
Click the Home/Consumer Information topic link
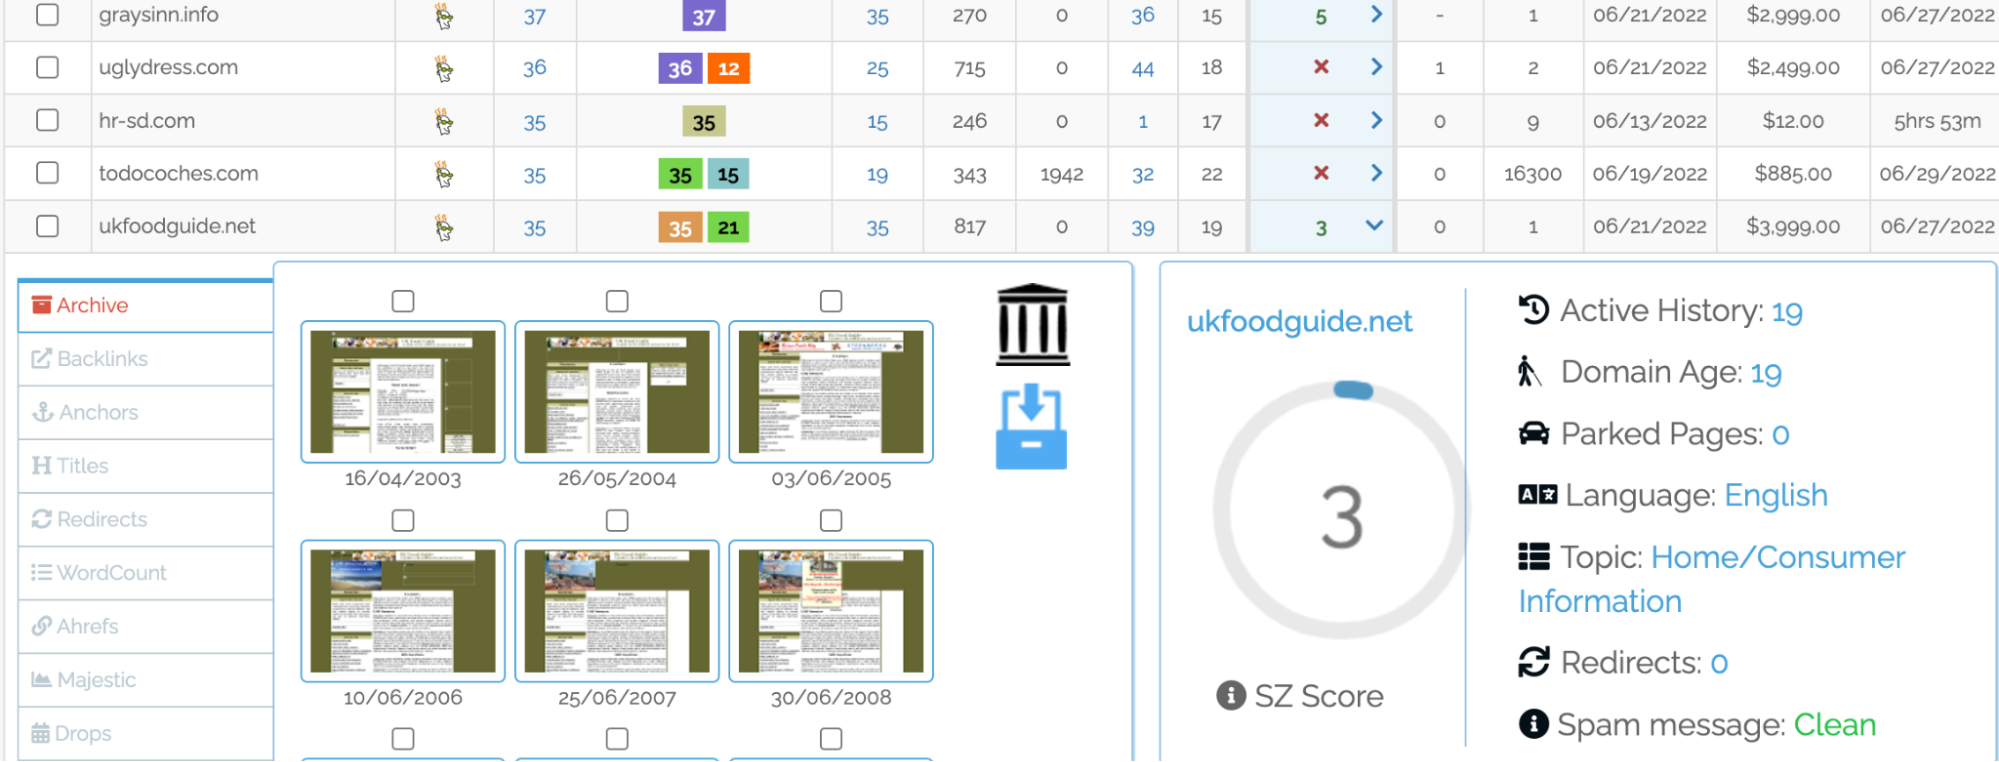click(1711, 579)
